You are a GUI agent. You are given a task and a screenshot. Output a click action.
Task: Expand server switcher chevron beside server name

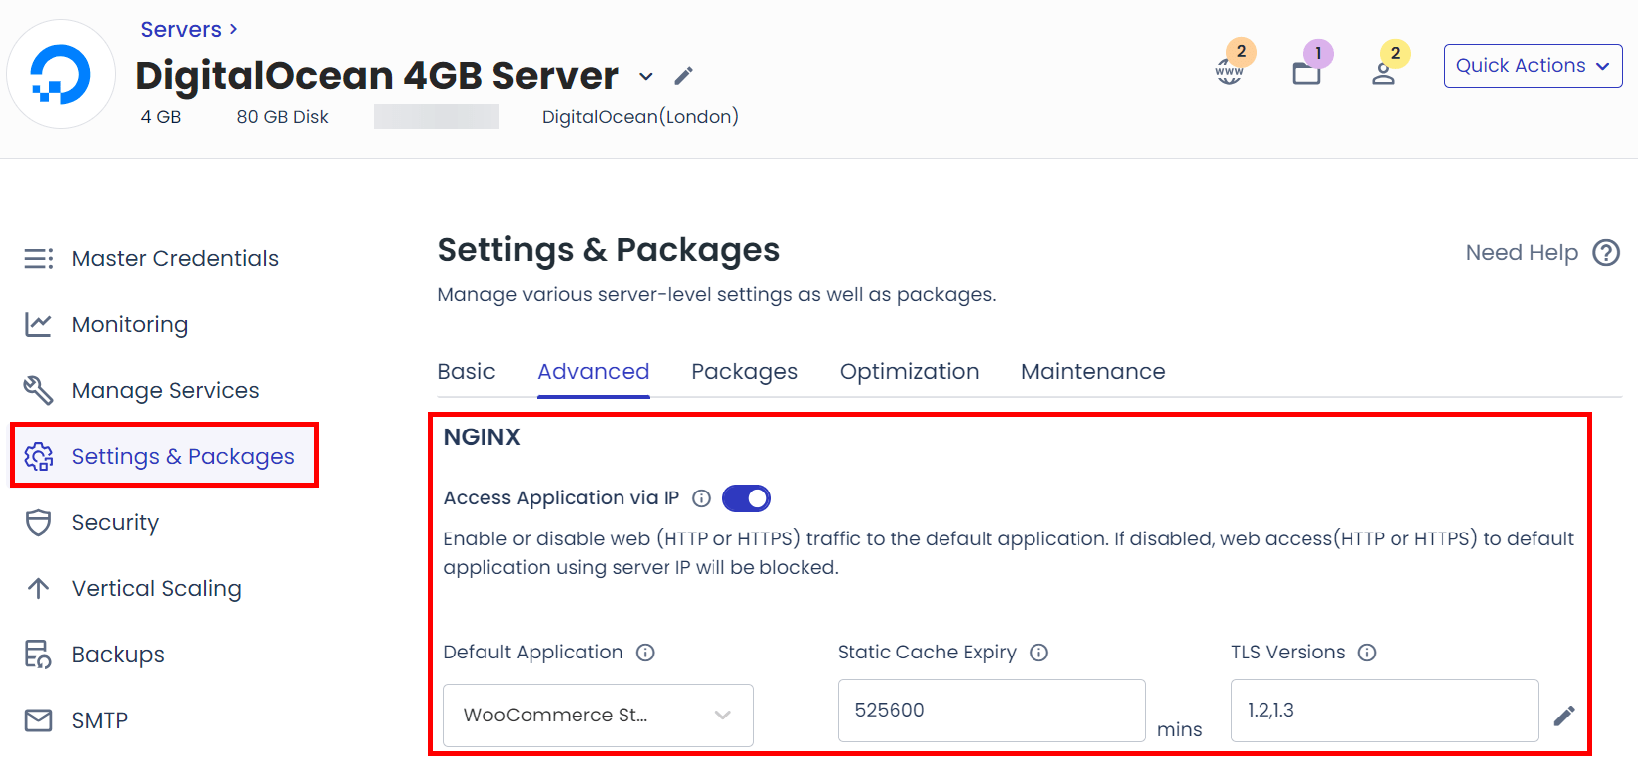pos(646,76)
